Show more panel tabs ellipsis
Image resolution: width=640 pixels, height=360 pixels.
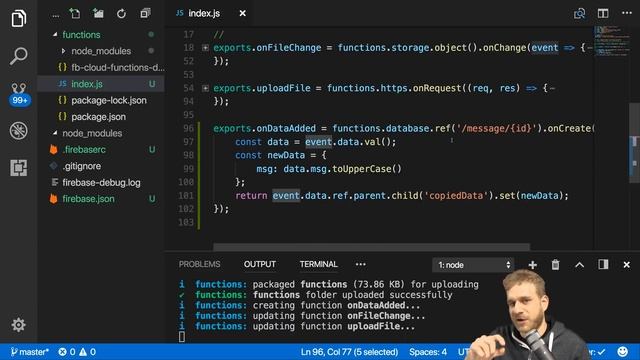coord(360,264)
